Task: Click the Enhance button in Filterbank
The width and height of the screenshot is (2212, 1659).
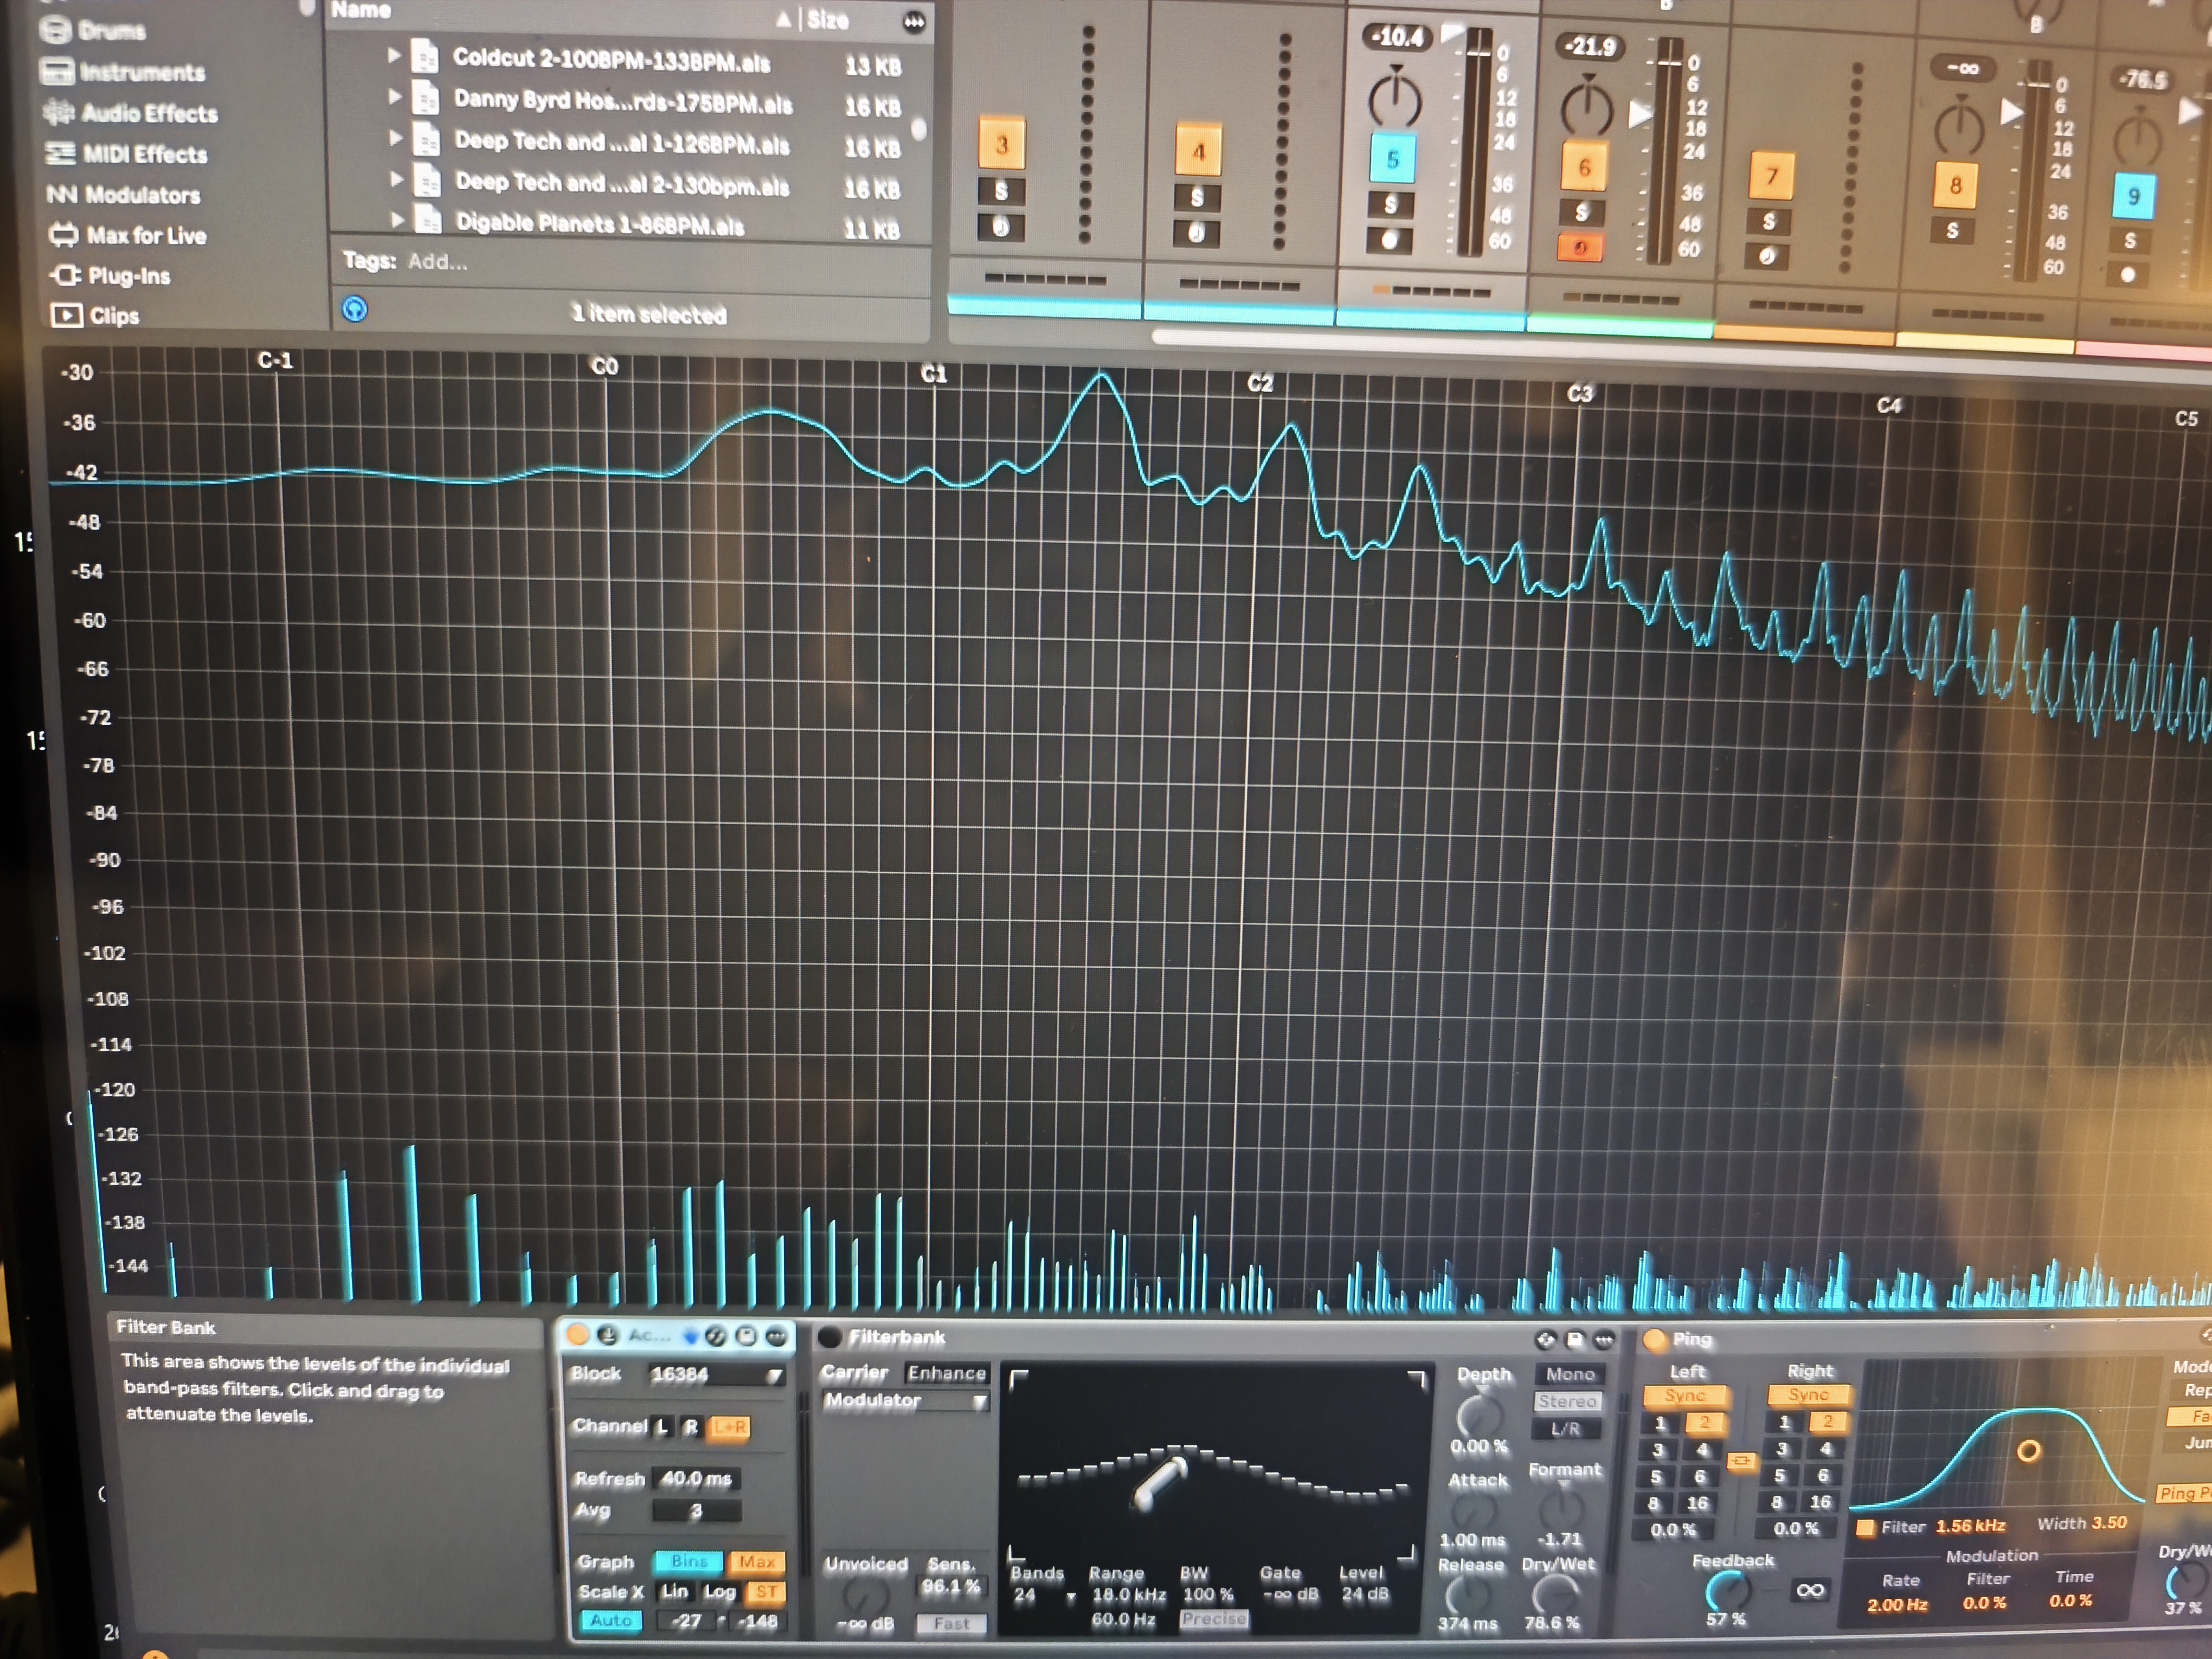Action: point(946,1373)
